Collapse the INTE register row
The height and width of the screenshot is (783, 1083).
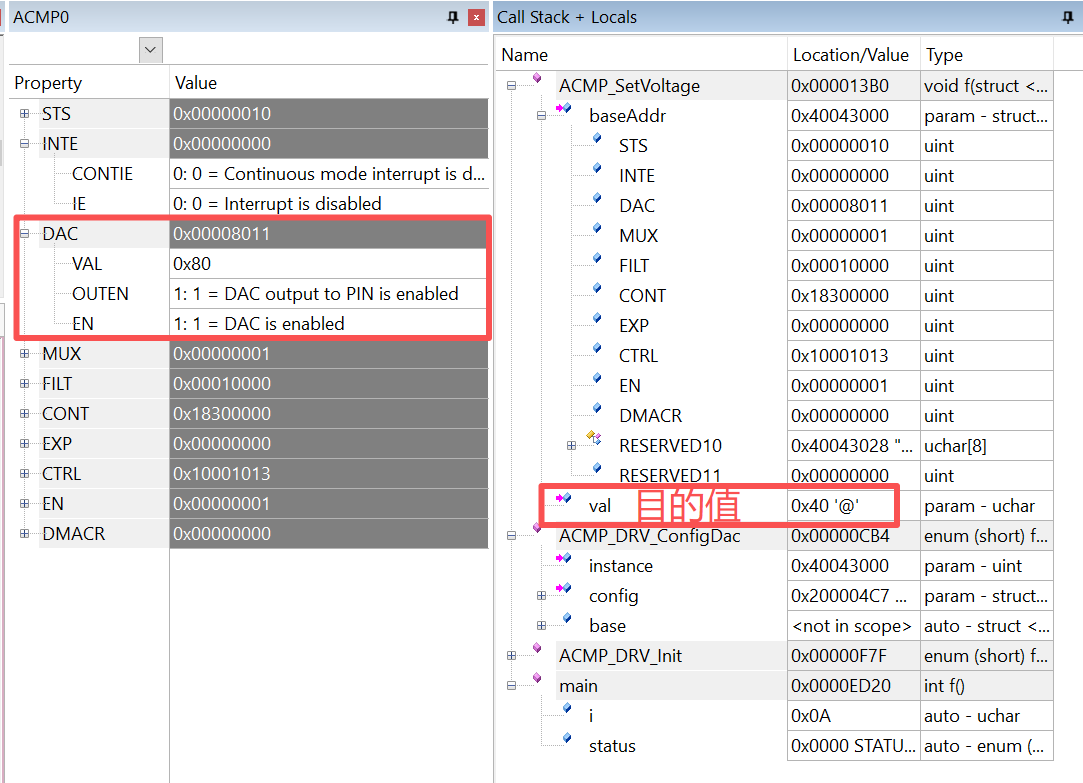(x=24, y=144)
